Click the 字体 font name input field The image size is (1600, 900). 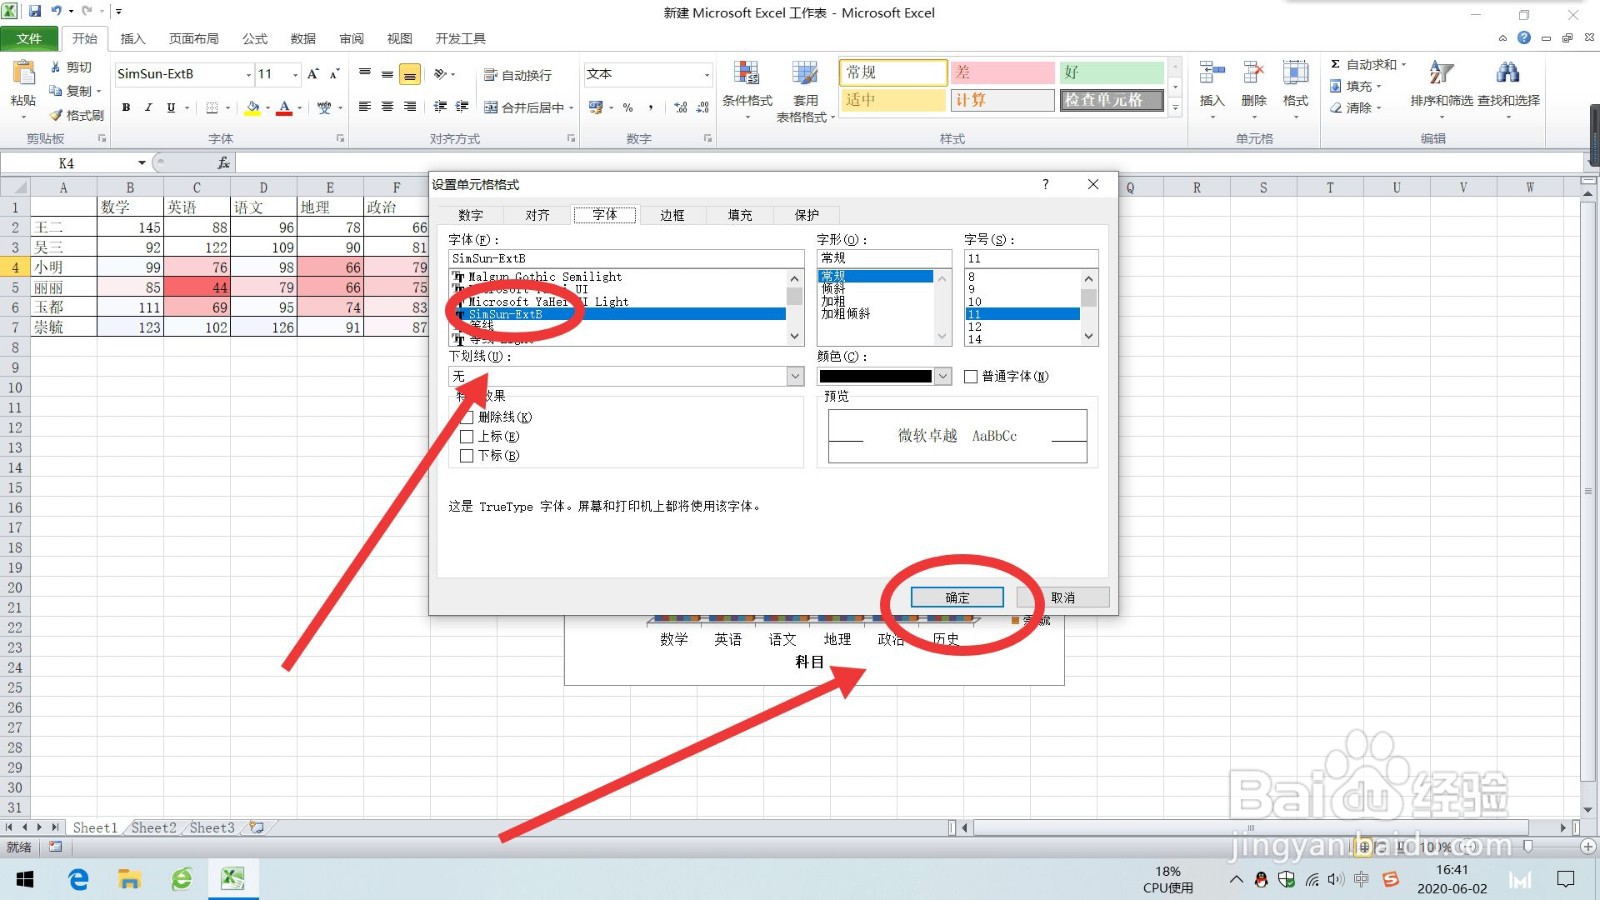(626, 258)
